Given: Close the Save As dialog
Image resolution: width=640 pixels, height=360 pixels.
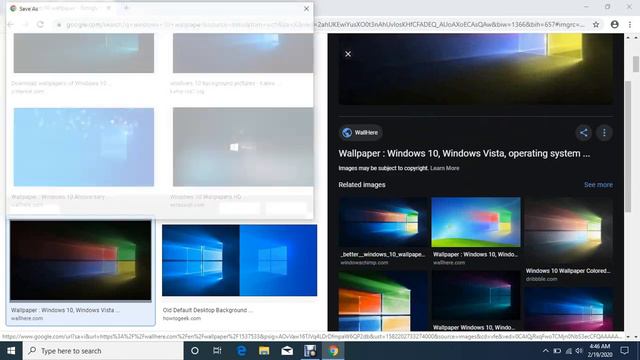Looking at the screenshot, I should pyautogui.click(x=306, y=9).
